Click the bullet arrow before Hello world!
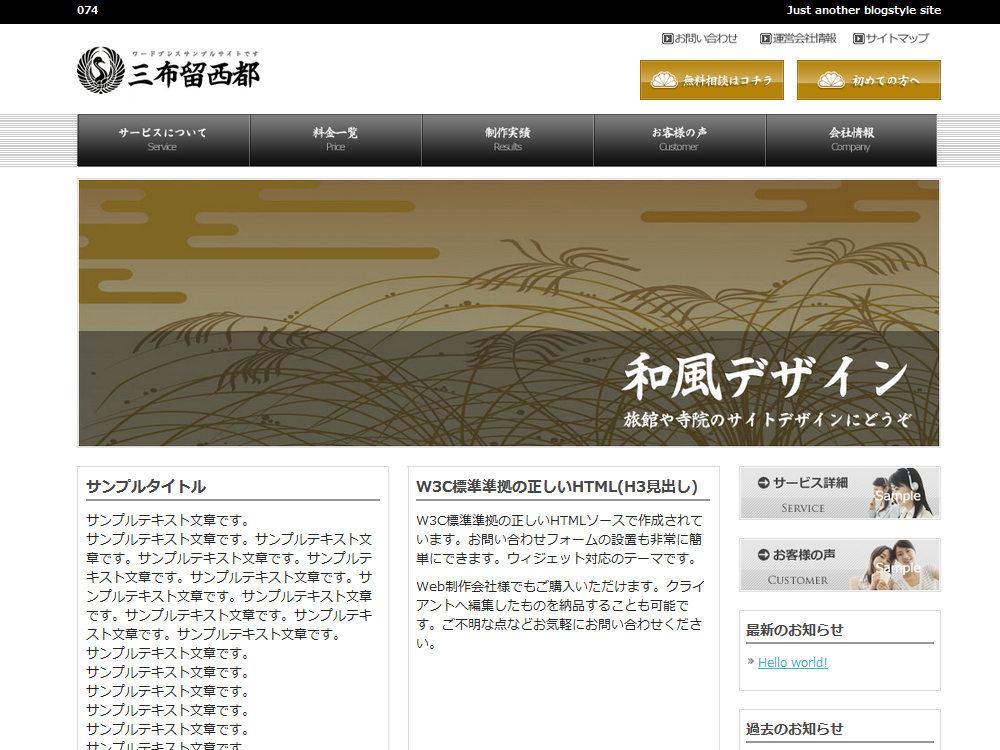The width and height of the screenshot is (1000, 750). click(751, 661)
